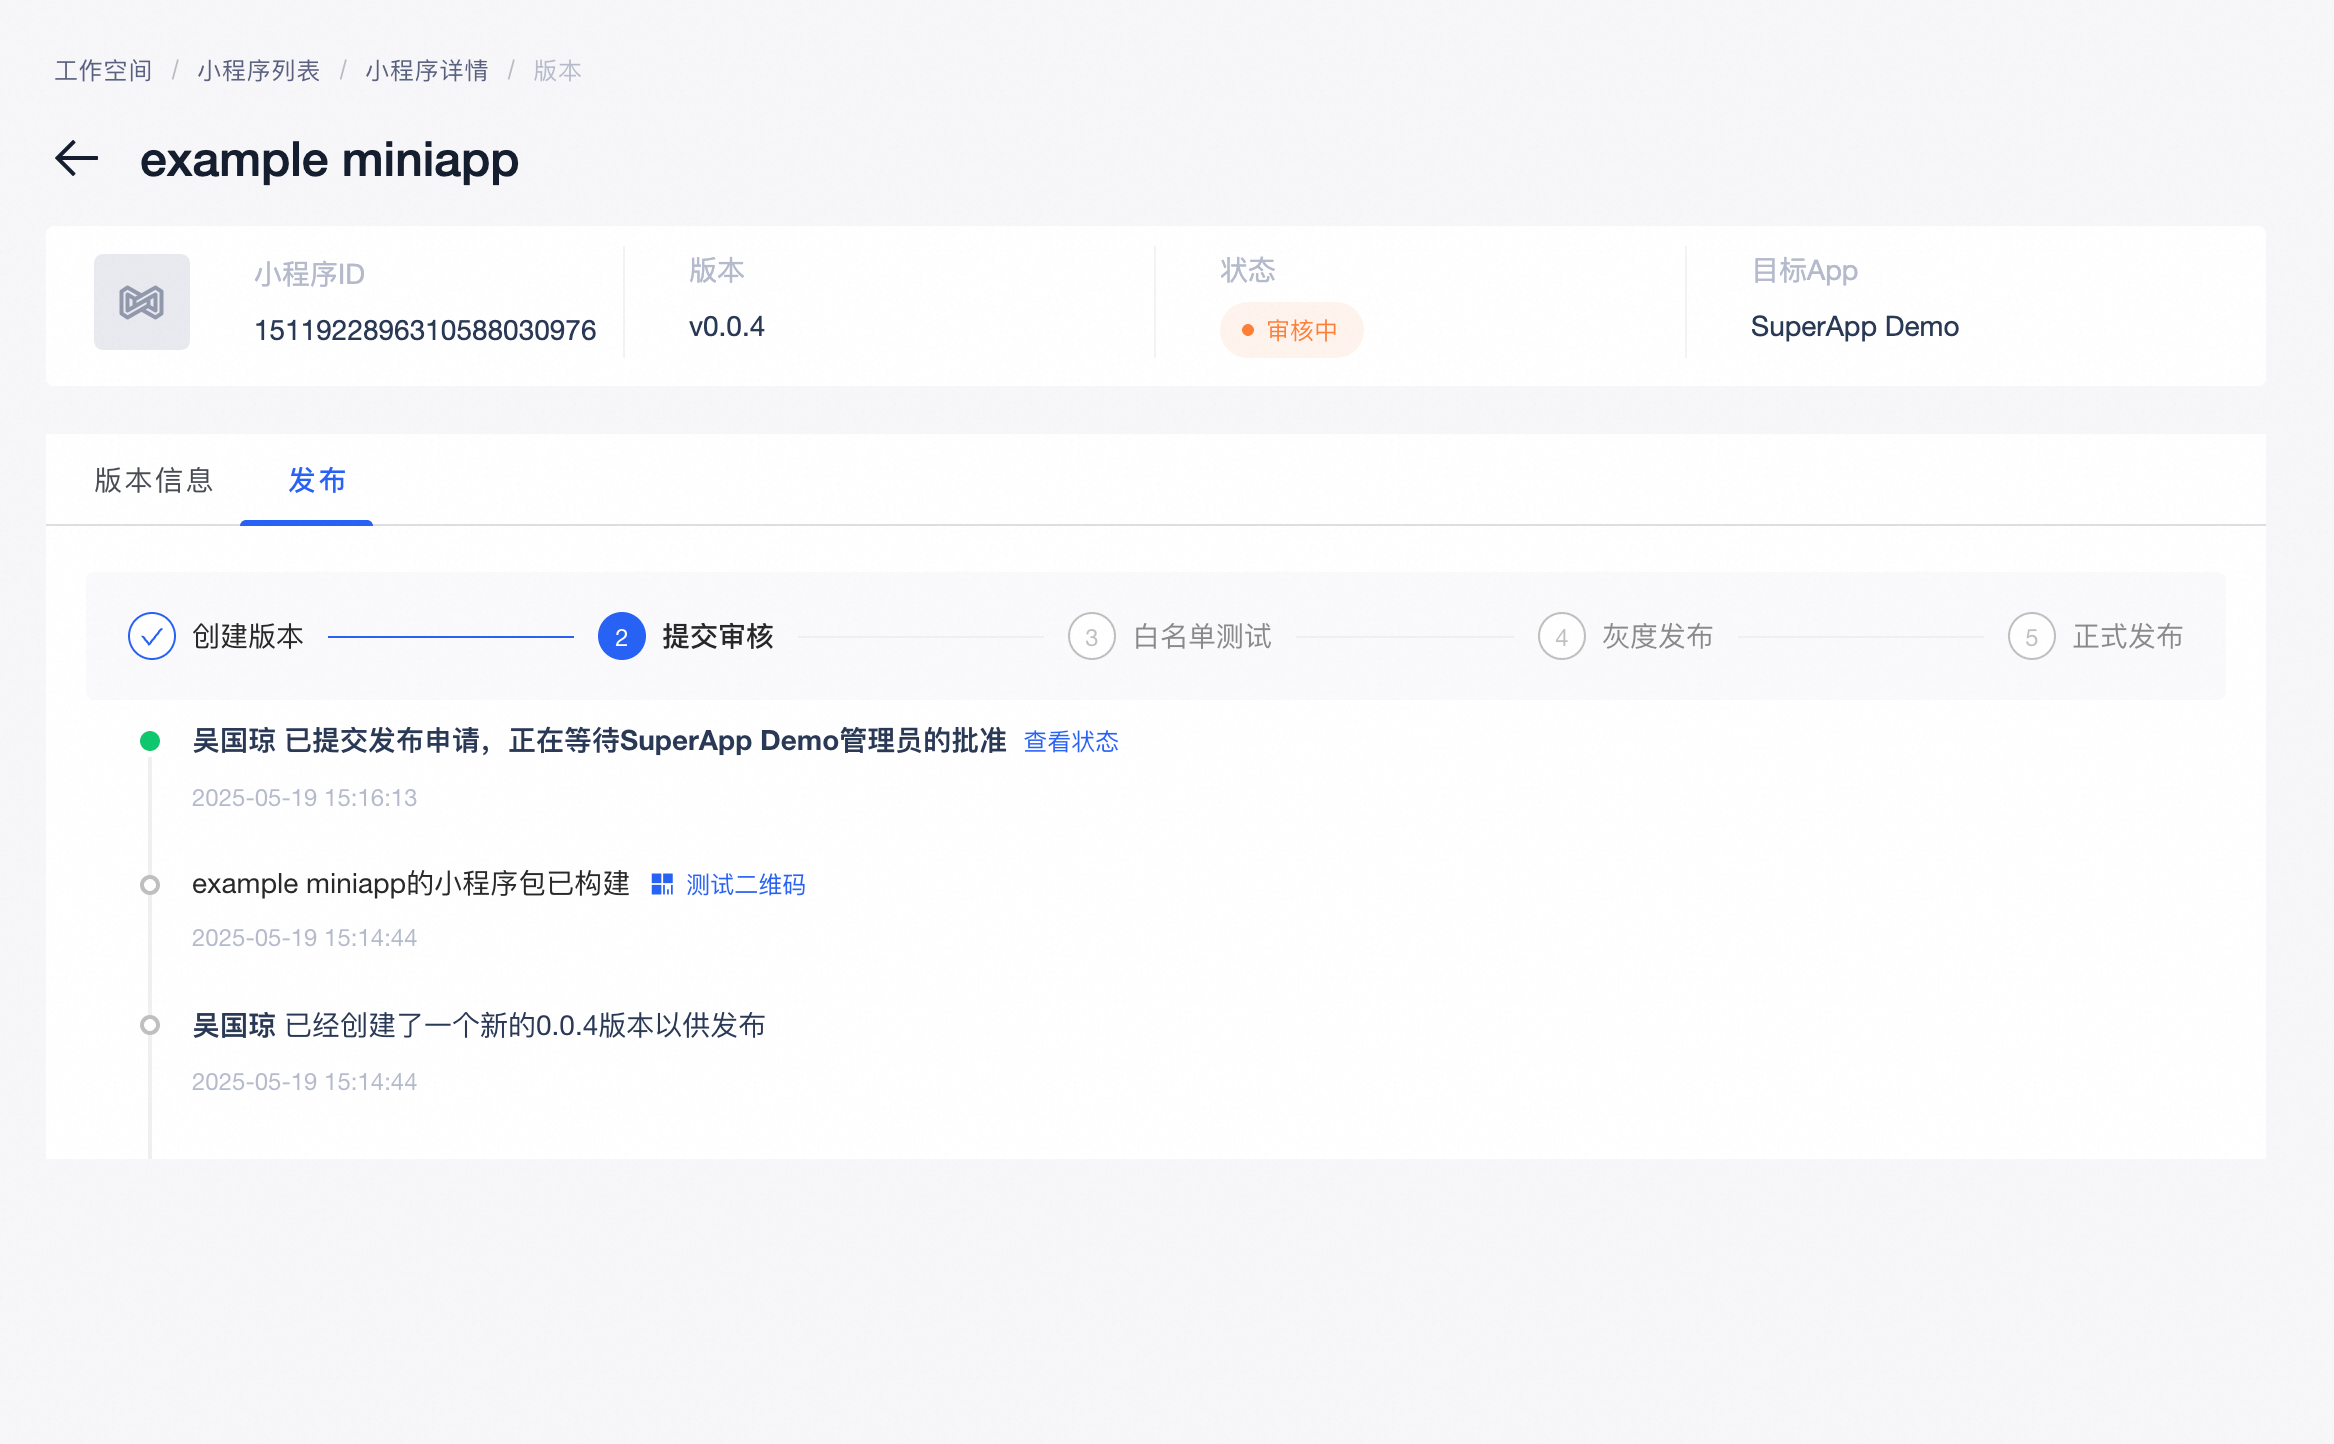This screenshot has width=2334, height=1444.
Task: Select step 3 circle 白名单测试
Action: pos(1091,636)
